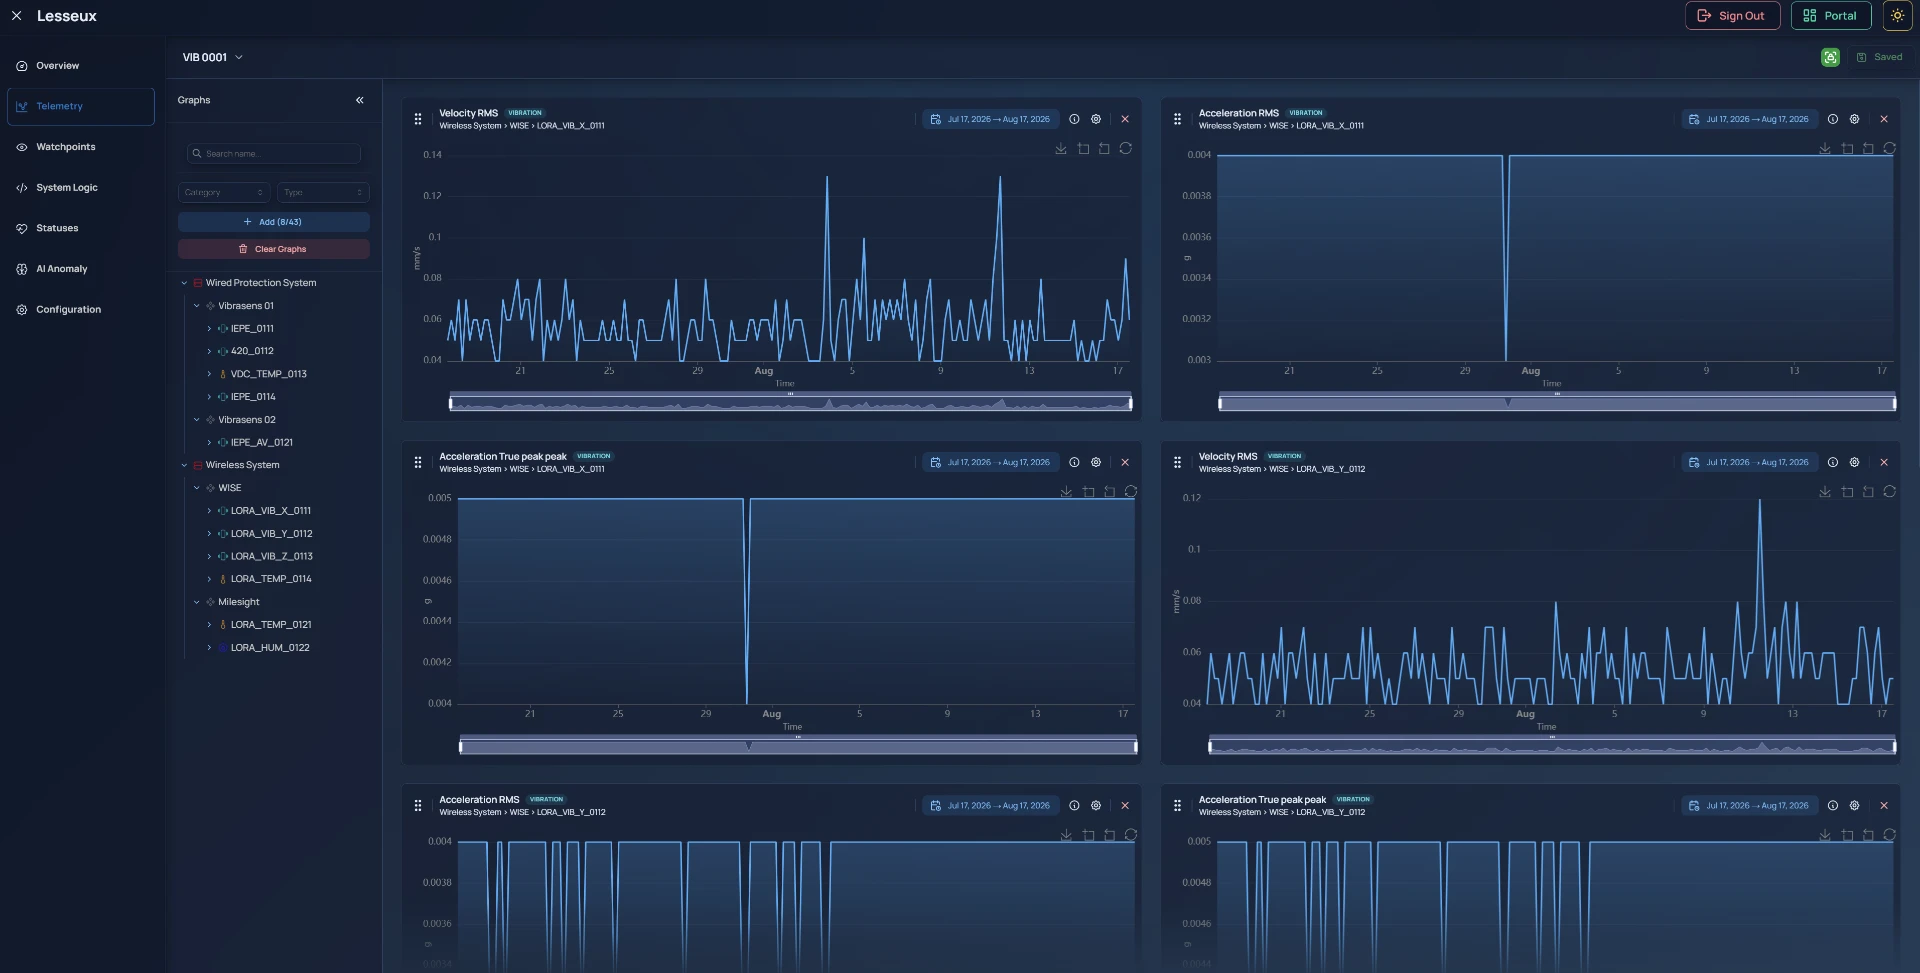Screen dimensions: 1920x973
Task: Click the Add (8/43) button
Action: [x=274, y=222]
